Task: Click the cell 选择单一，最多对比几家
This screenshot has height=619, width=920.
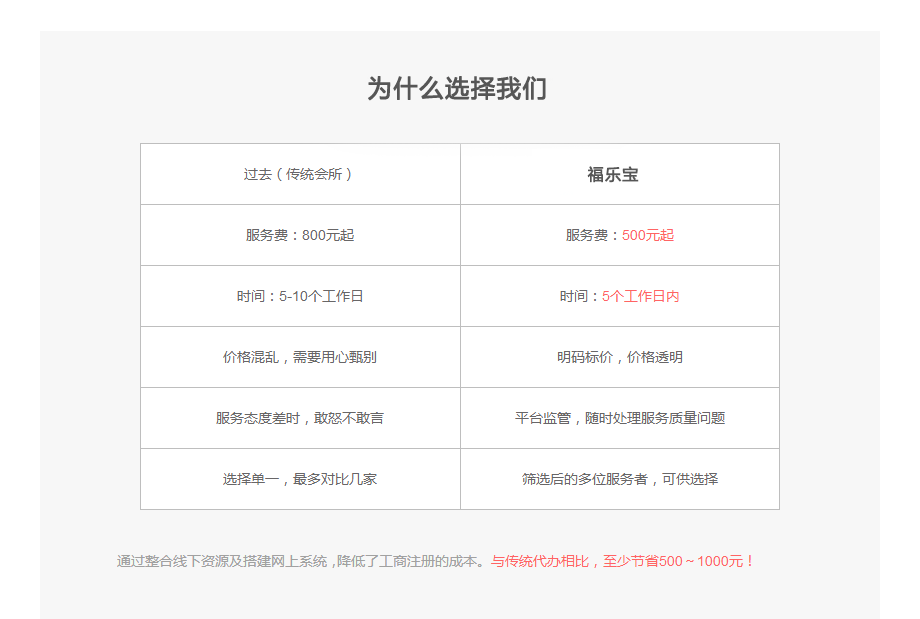Action: point(300,479)
